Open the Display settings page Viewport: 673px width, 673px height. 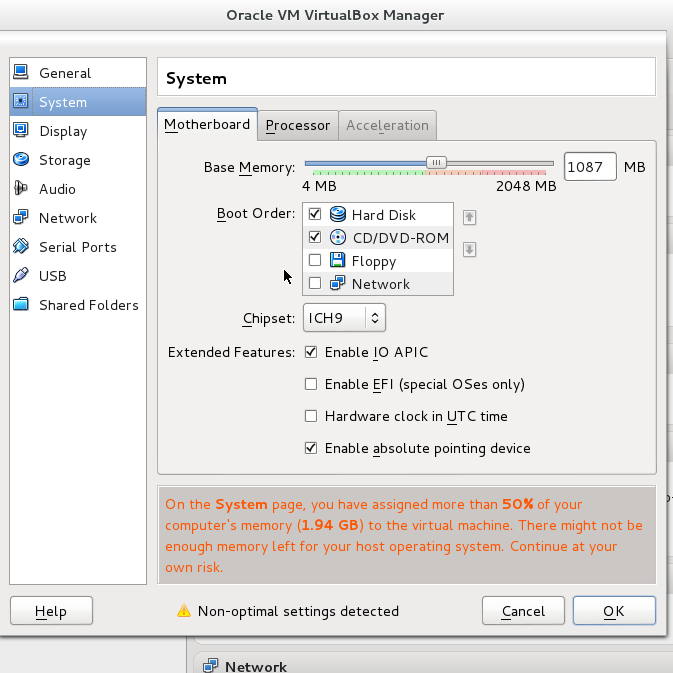click(x=78, y=130)
